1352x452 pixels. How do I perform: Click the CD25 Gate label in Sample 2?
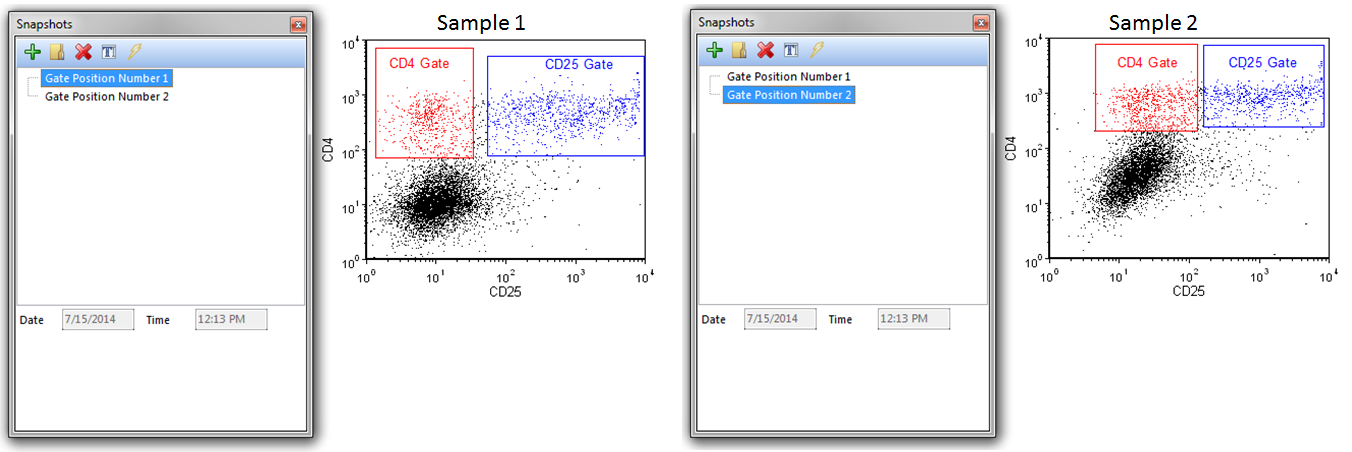coord(1262,62)
